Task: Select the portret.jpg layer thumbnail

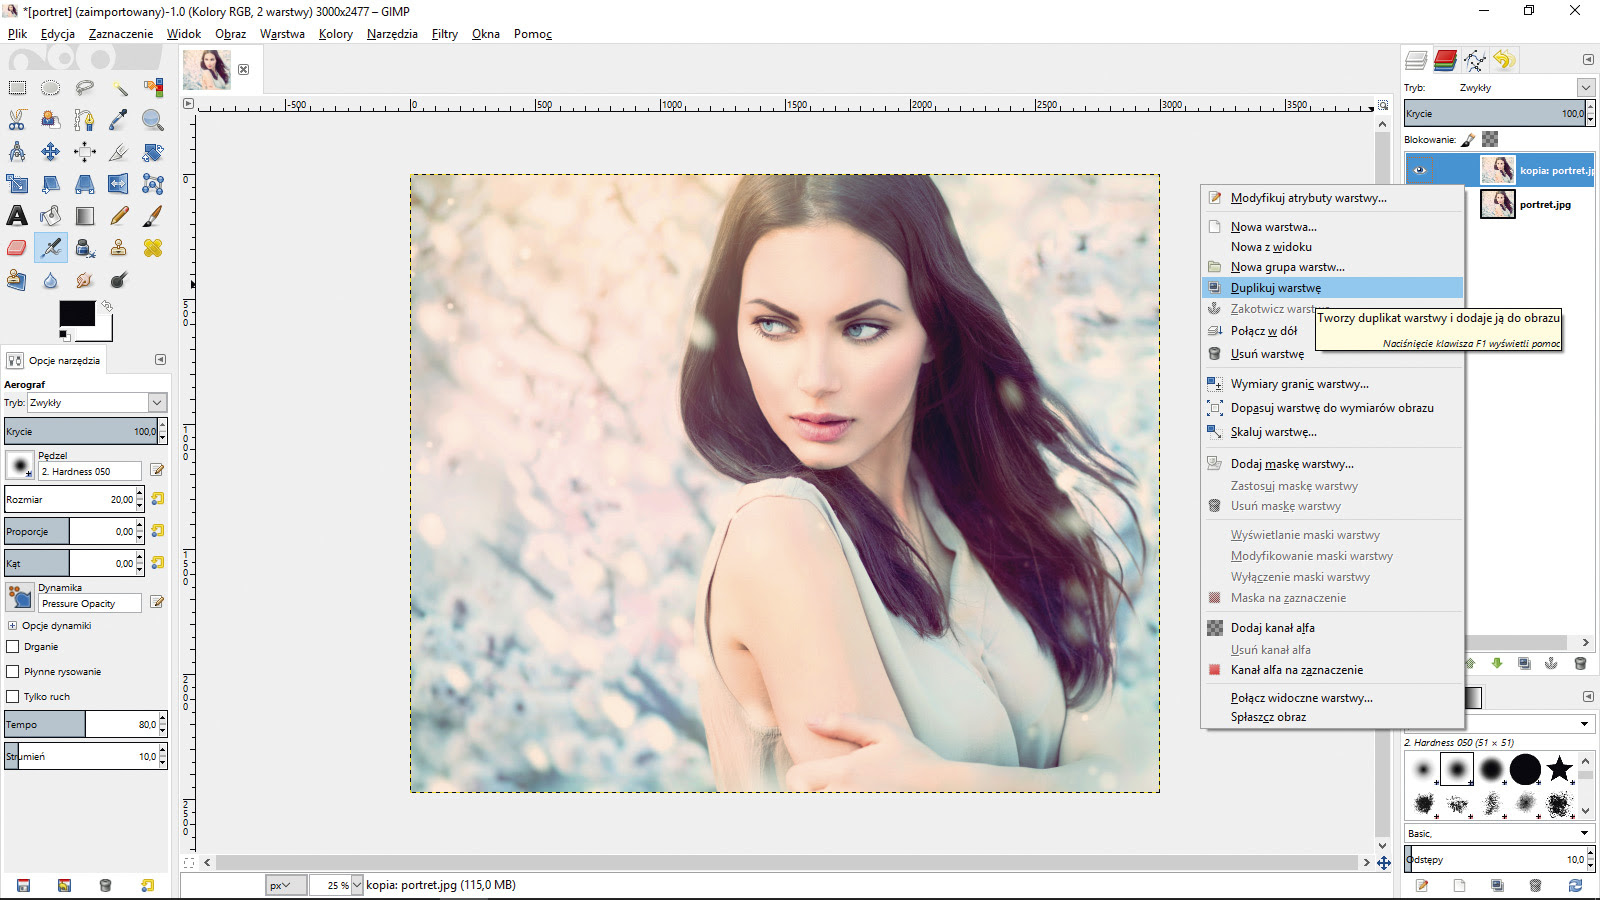Action: pos(1497,204)
